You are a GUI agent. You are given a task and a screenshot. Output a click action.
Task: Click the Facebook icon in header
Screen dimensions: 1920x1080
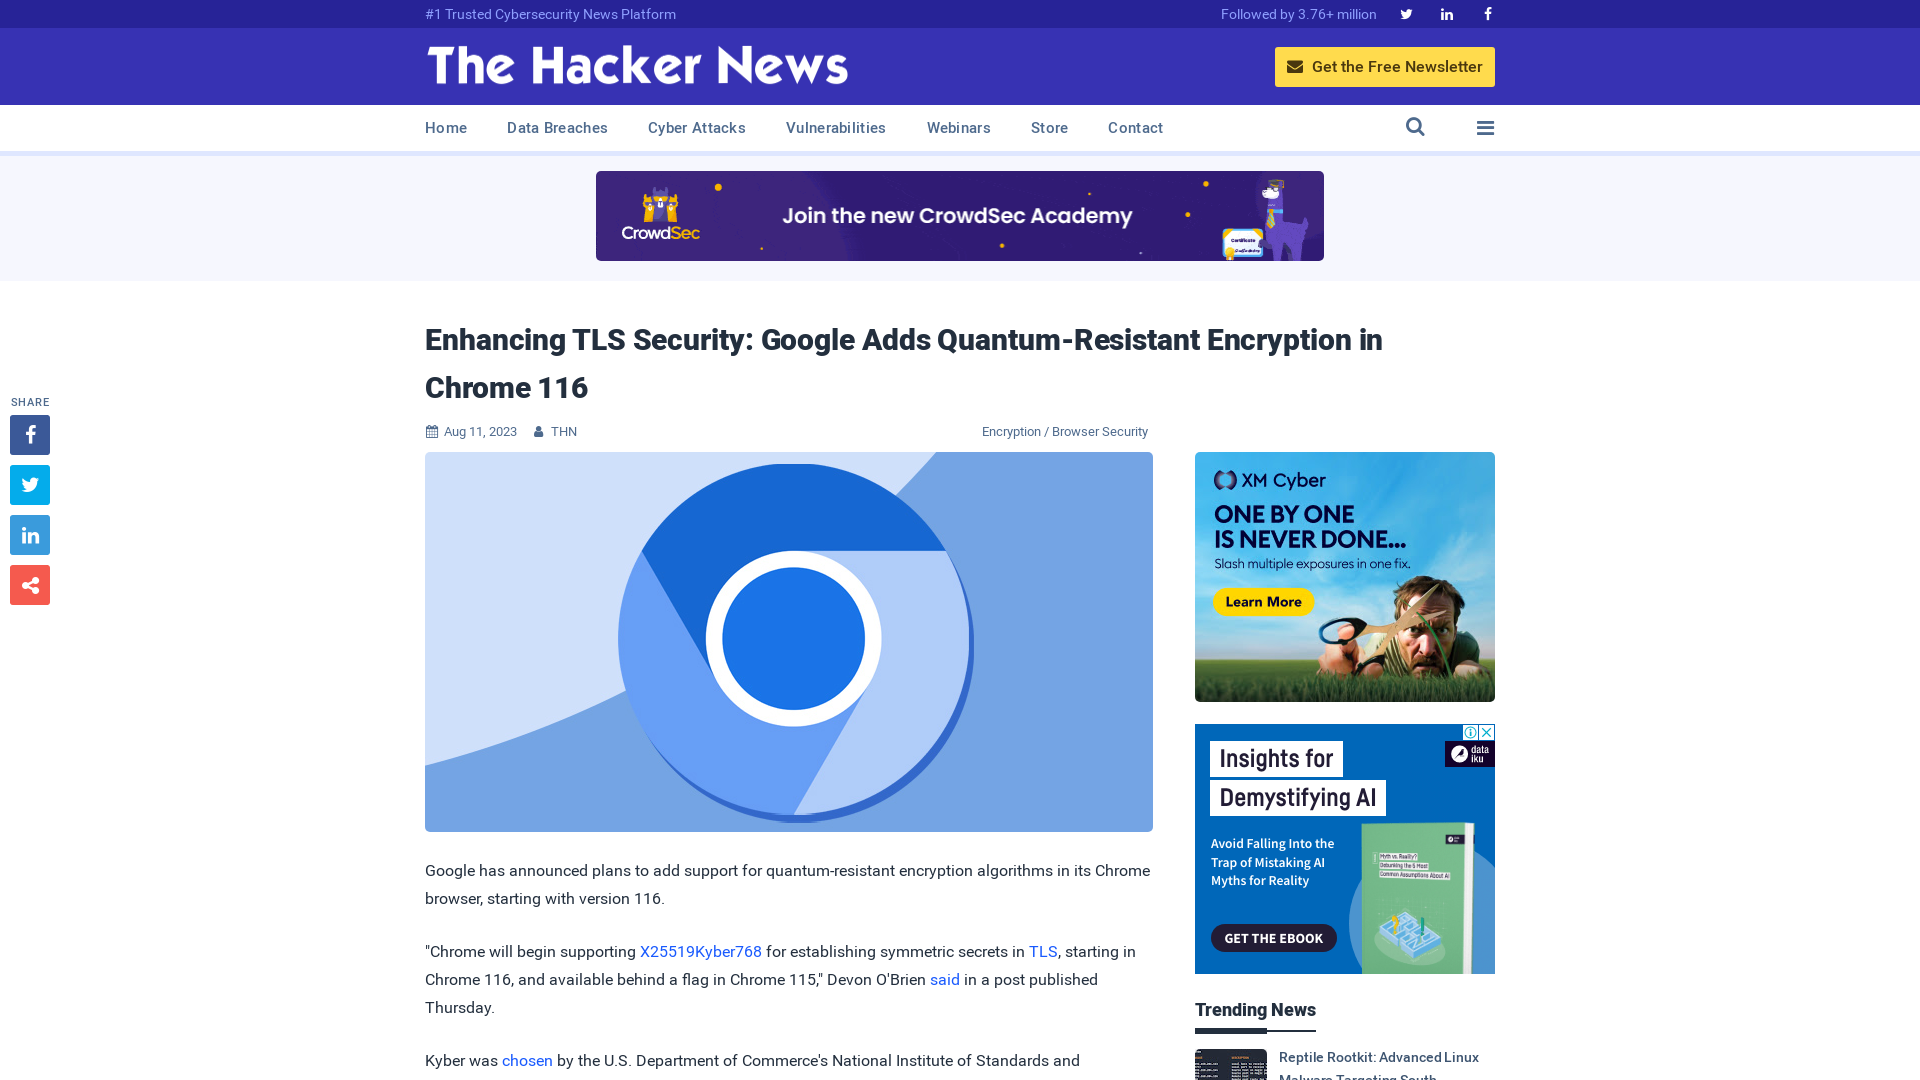point(1486,13)
